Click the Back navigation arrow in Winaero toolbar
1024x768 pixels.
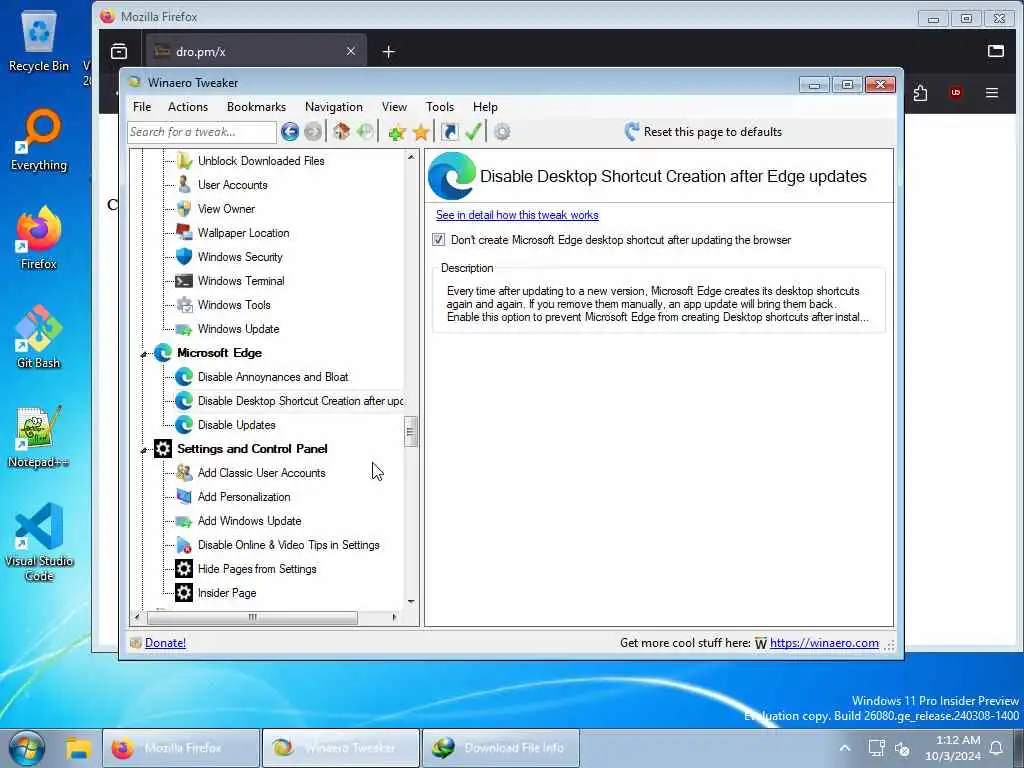[290, 132]
